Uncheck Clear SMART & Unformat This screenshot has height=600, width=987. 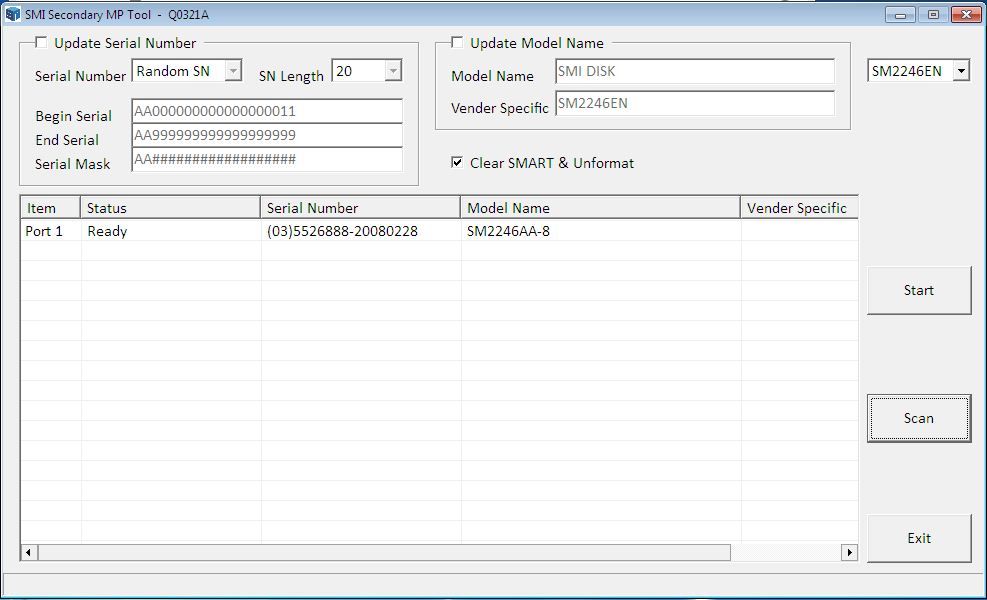pos(457,162)
